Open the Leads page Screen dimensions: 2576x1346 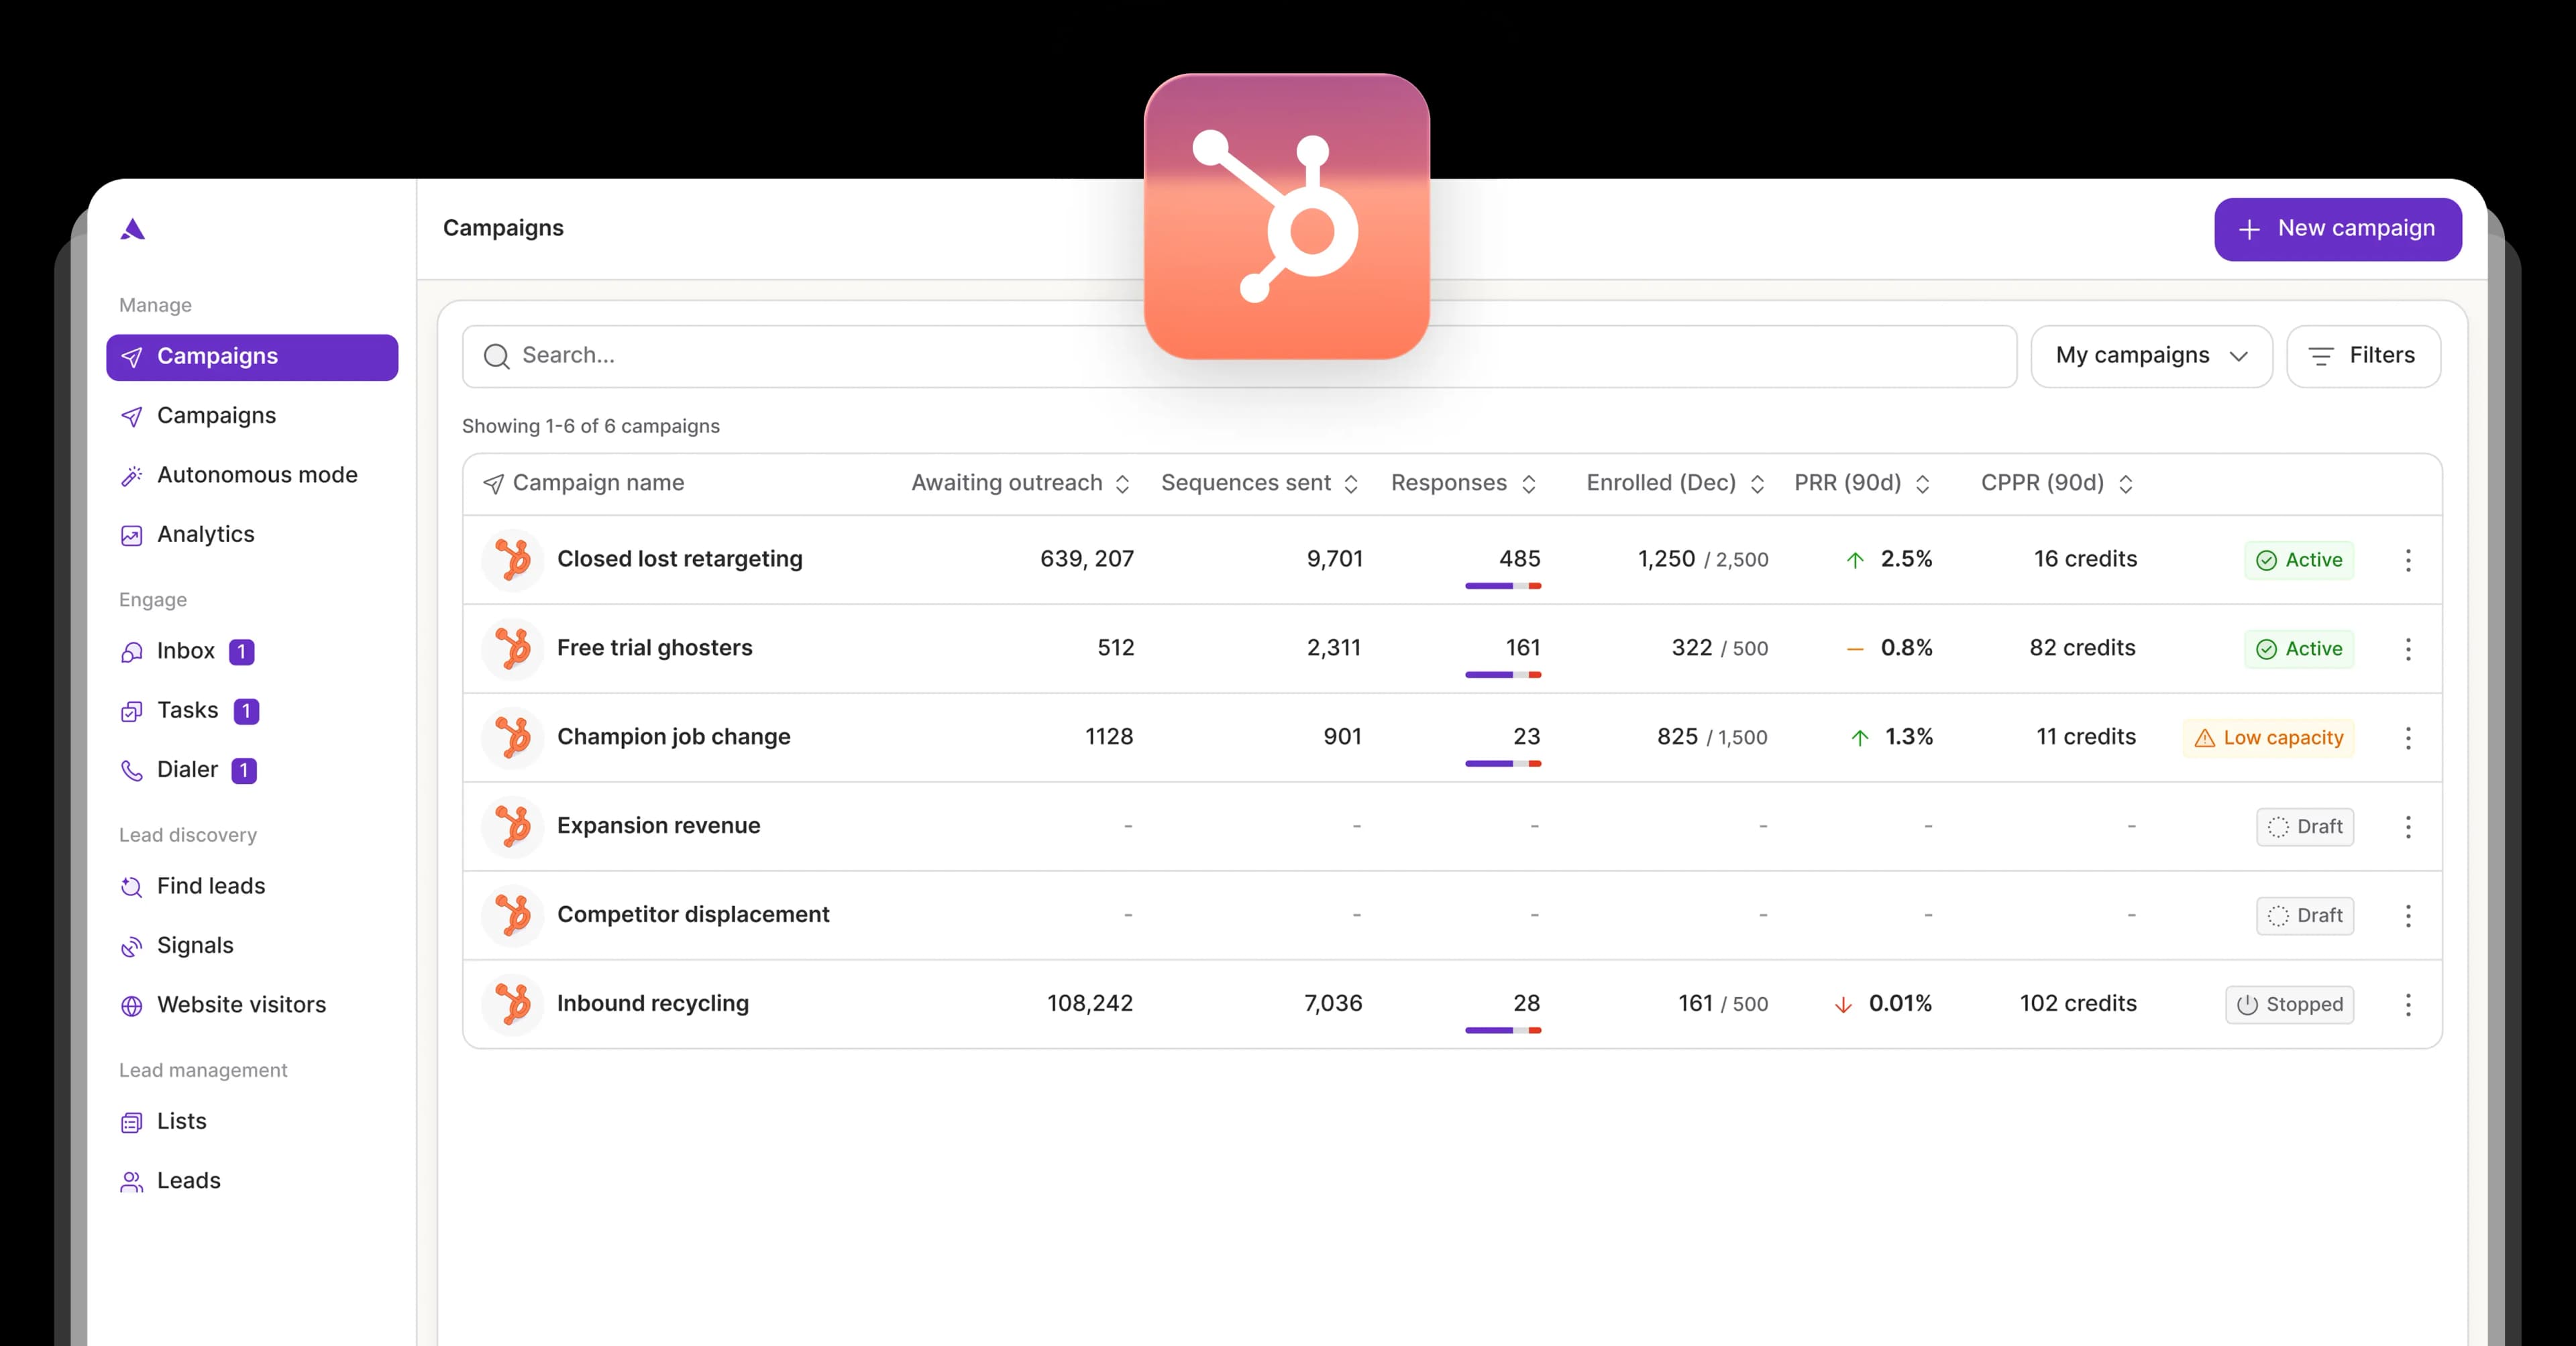(189, 1180)
